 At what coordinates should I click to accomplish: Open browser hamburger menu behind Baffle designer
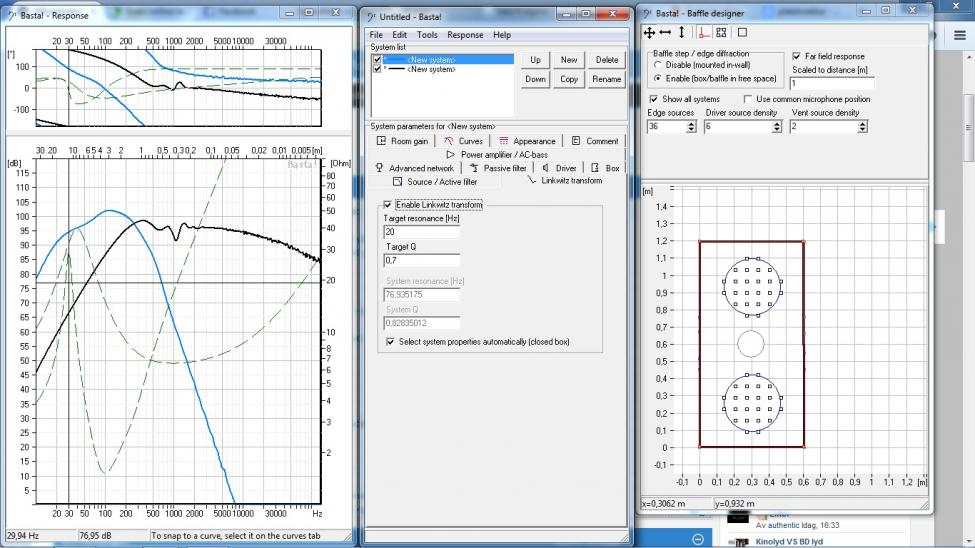960,35
